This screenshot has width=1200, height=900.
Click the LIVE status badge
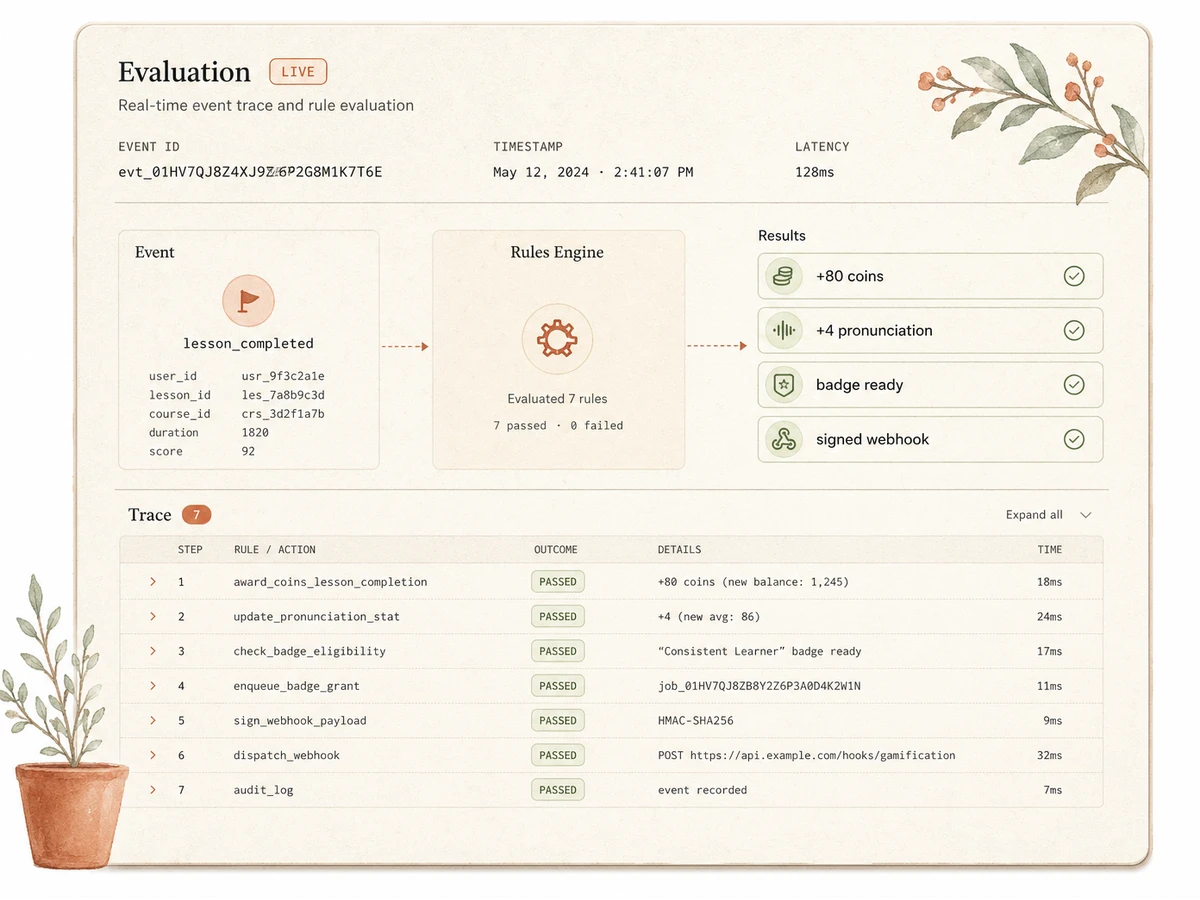pyautogui.click(x=298, y=72)
